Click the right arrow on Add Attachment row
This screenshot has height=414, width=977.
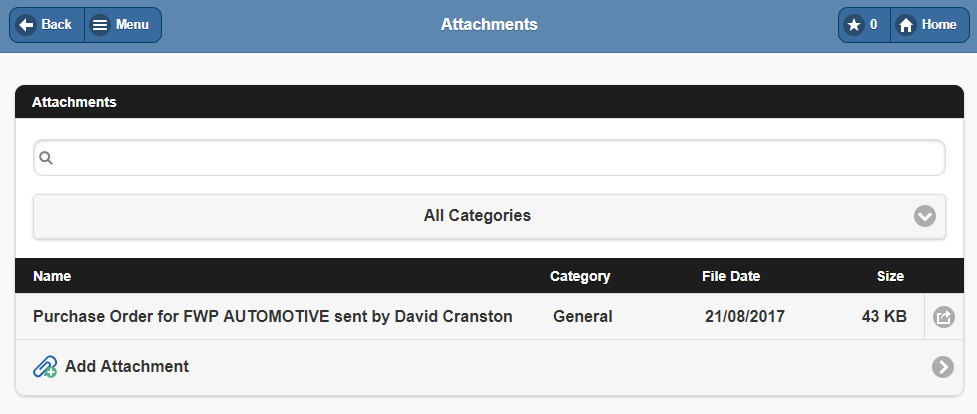(x=942, y=367)
